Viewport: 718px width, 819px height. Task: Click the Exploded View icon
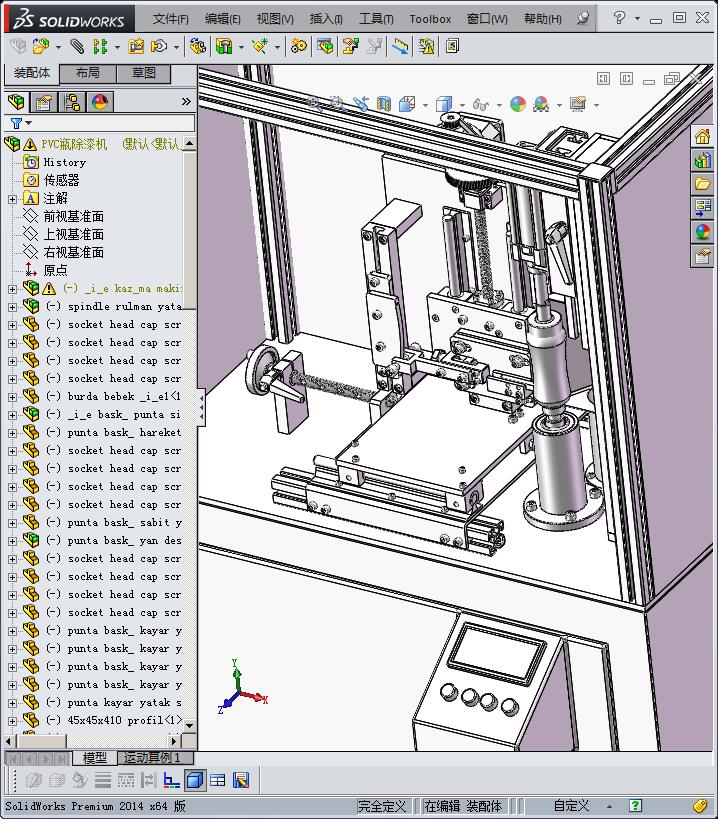[350, 46]
